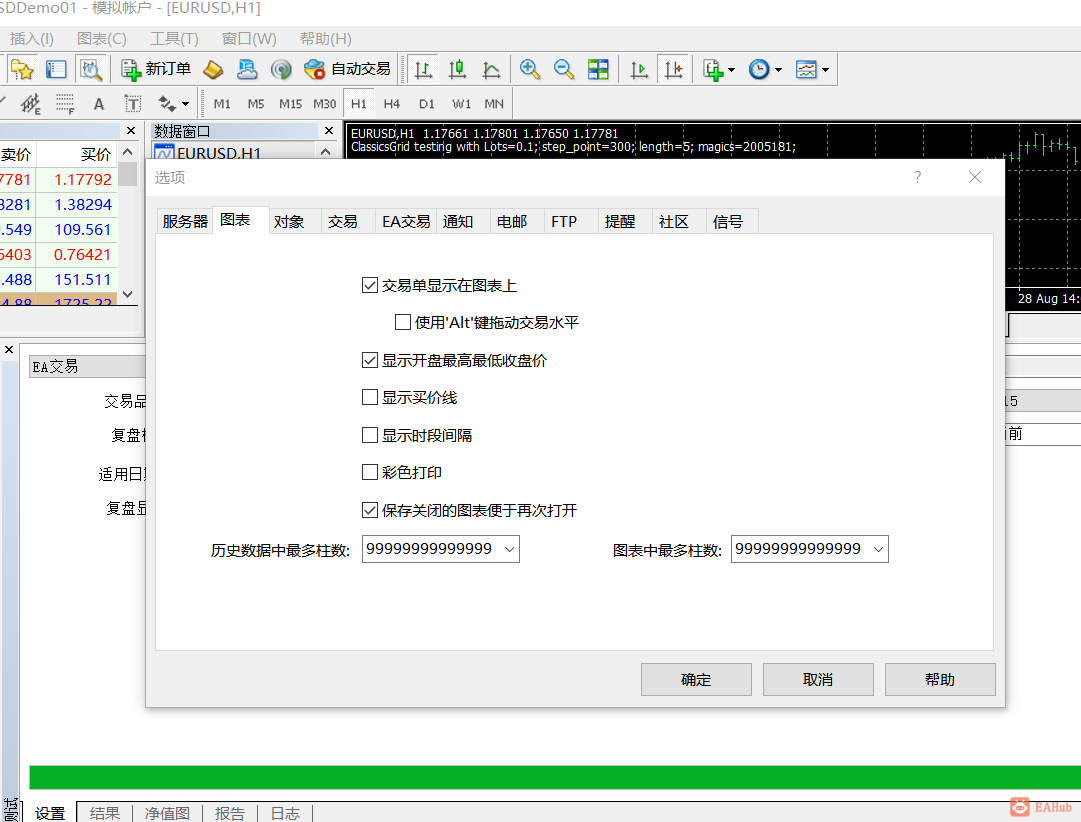This screenshot has height=822, width=1081.
Task: Open 历史数据中最多柱数 combo box
Action: tap(441, 549)
